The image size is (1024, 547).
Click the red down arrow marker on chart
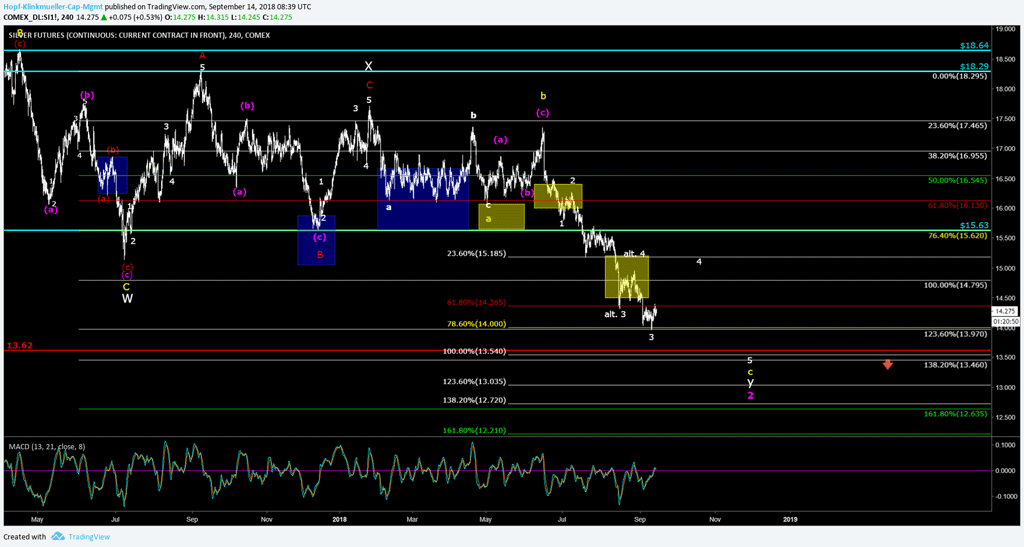[x=888, y=364]
